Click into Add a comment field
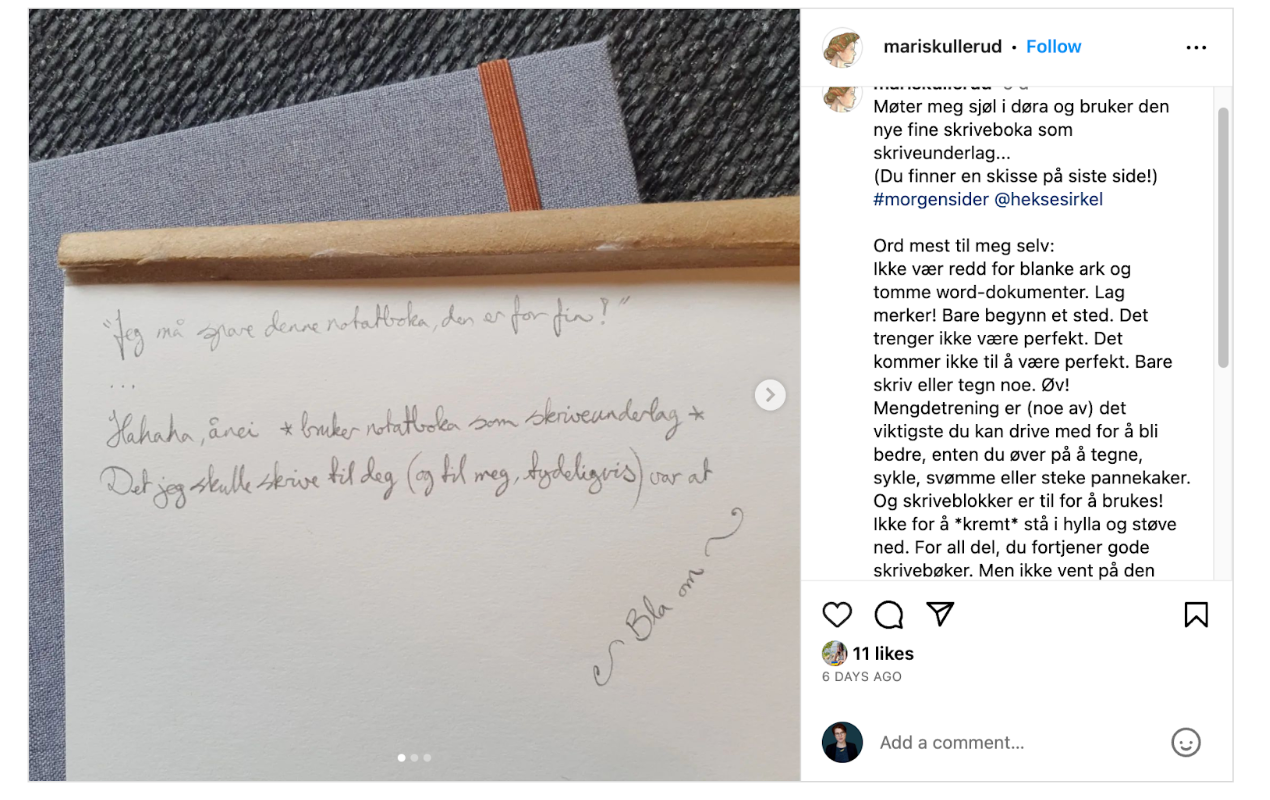The width and height of the screenshot is (1270, 800). 1015,743
